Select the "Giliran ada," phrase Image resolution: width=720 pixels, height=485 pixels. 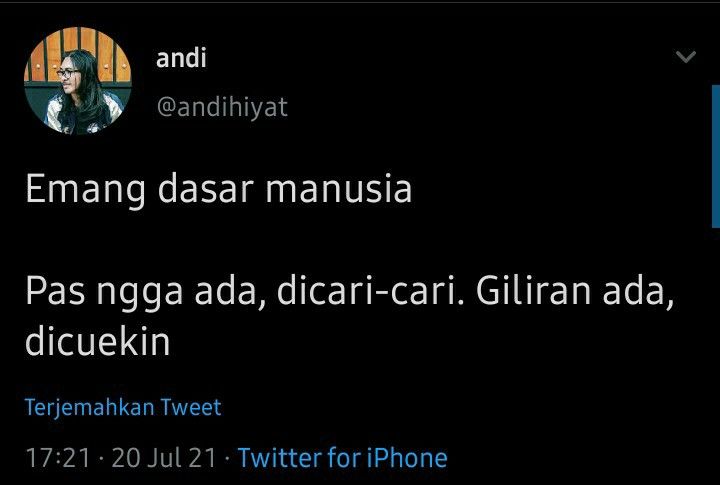[575, 292]
